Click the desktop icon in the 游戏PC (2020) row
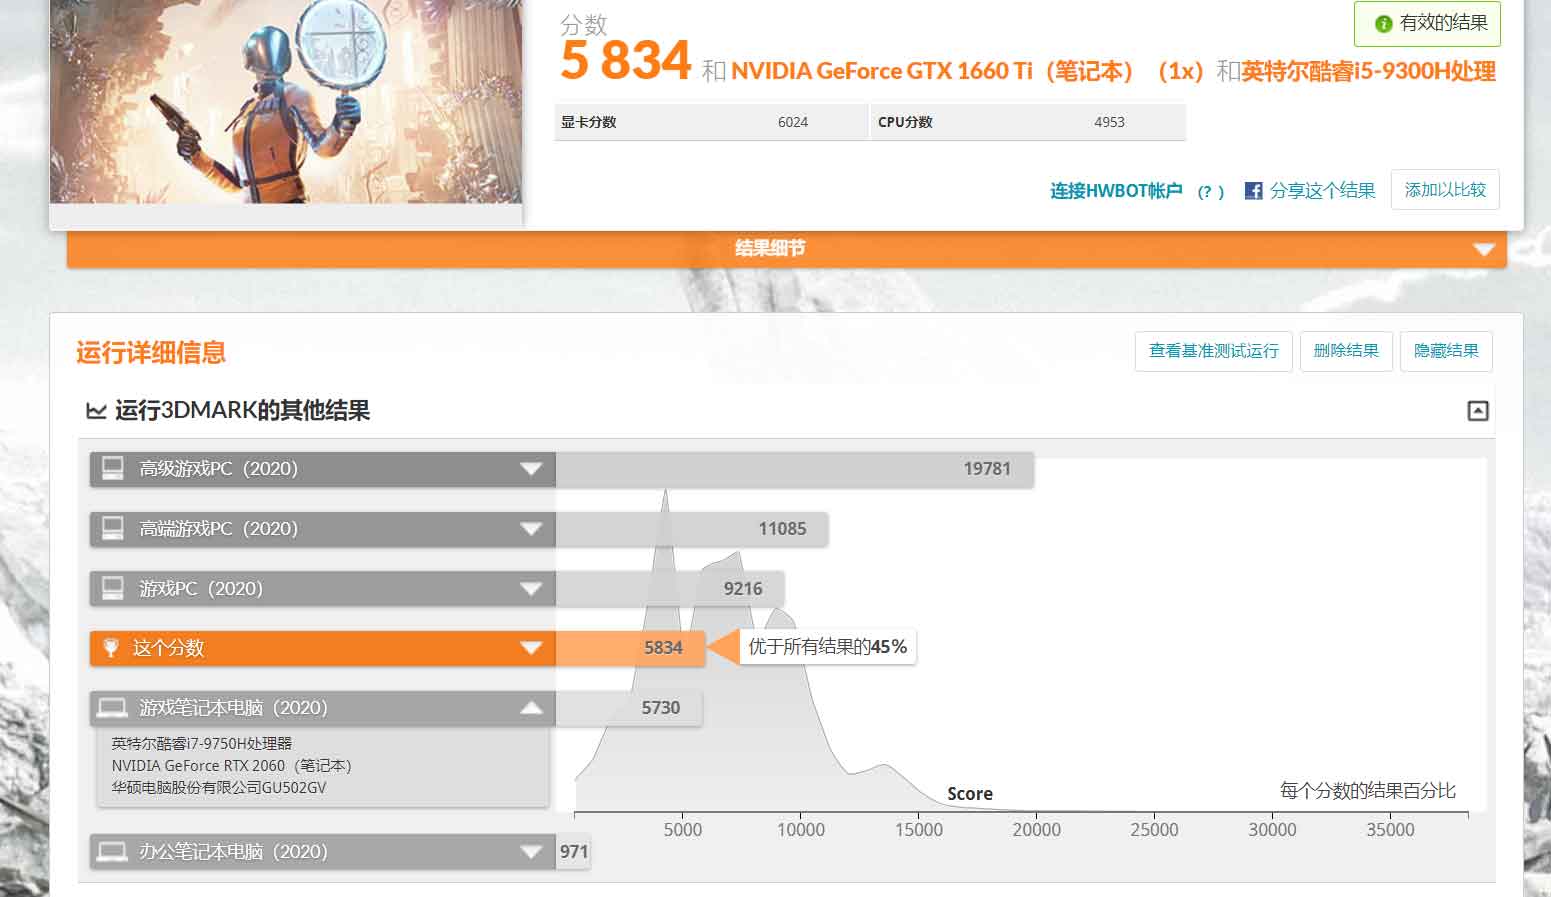The height and width of the screenshot is (897, 1551). [x=113, y=588]
